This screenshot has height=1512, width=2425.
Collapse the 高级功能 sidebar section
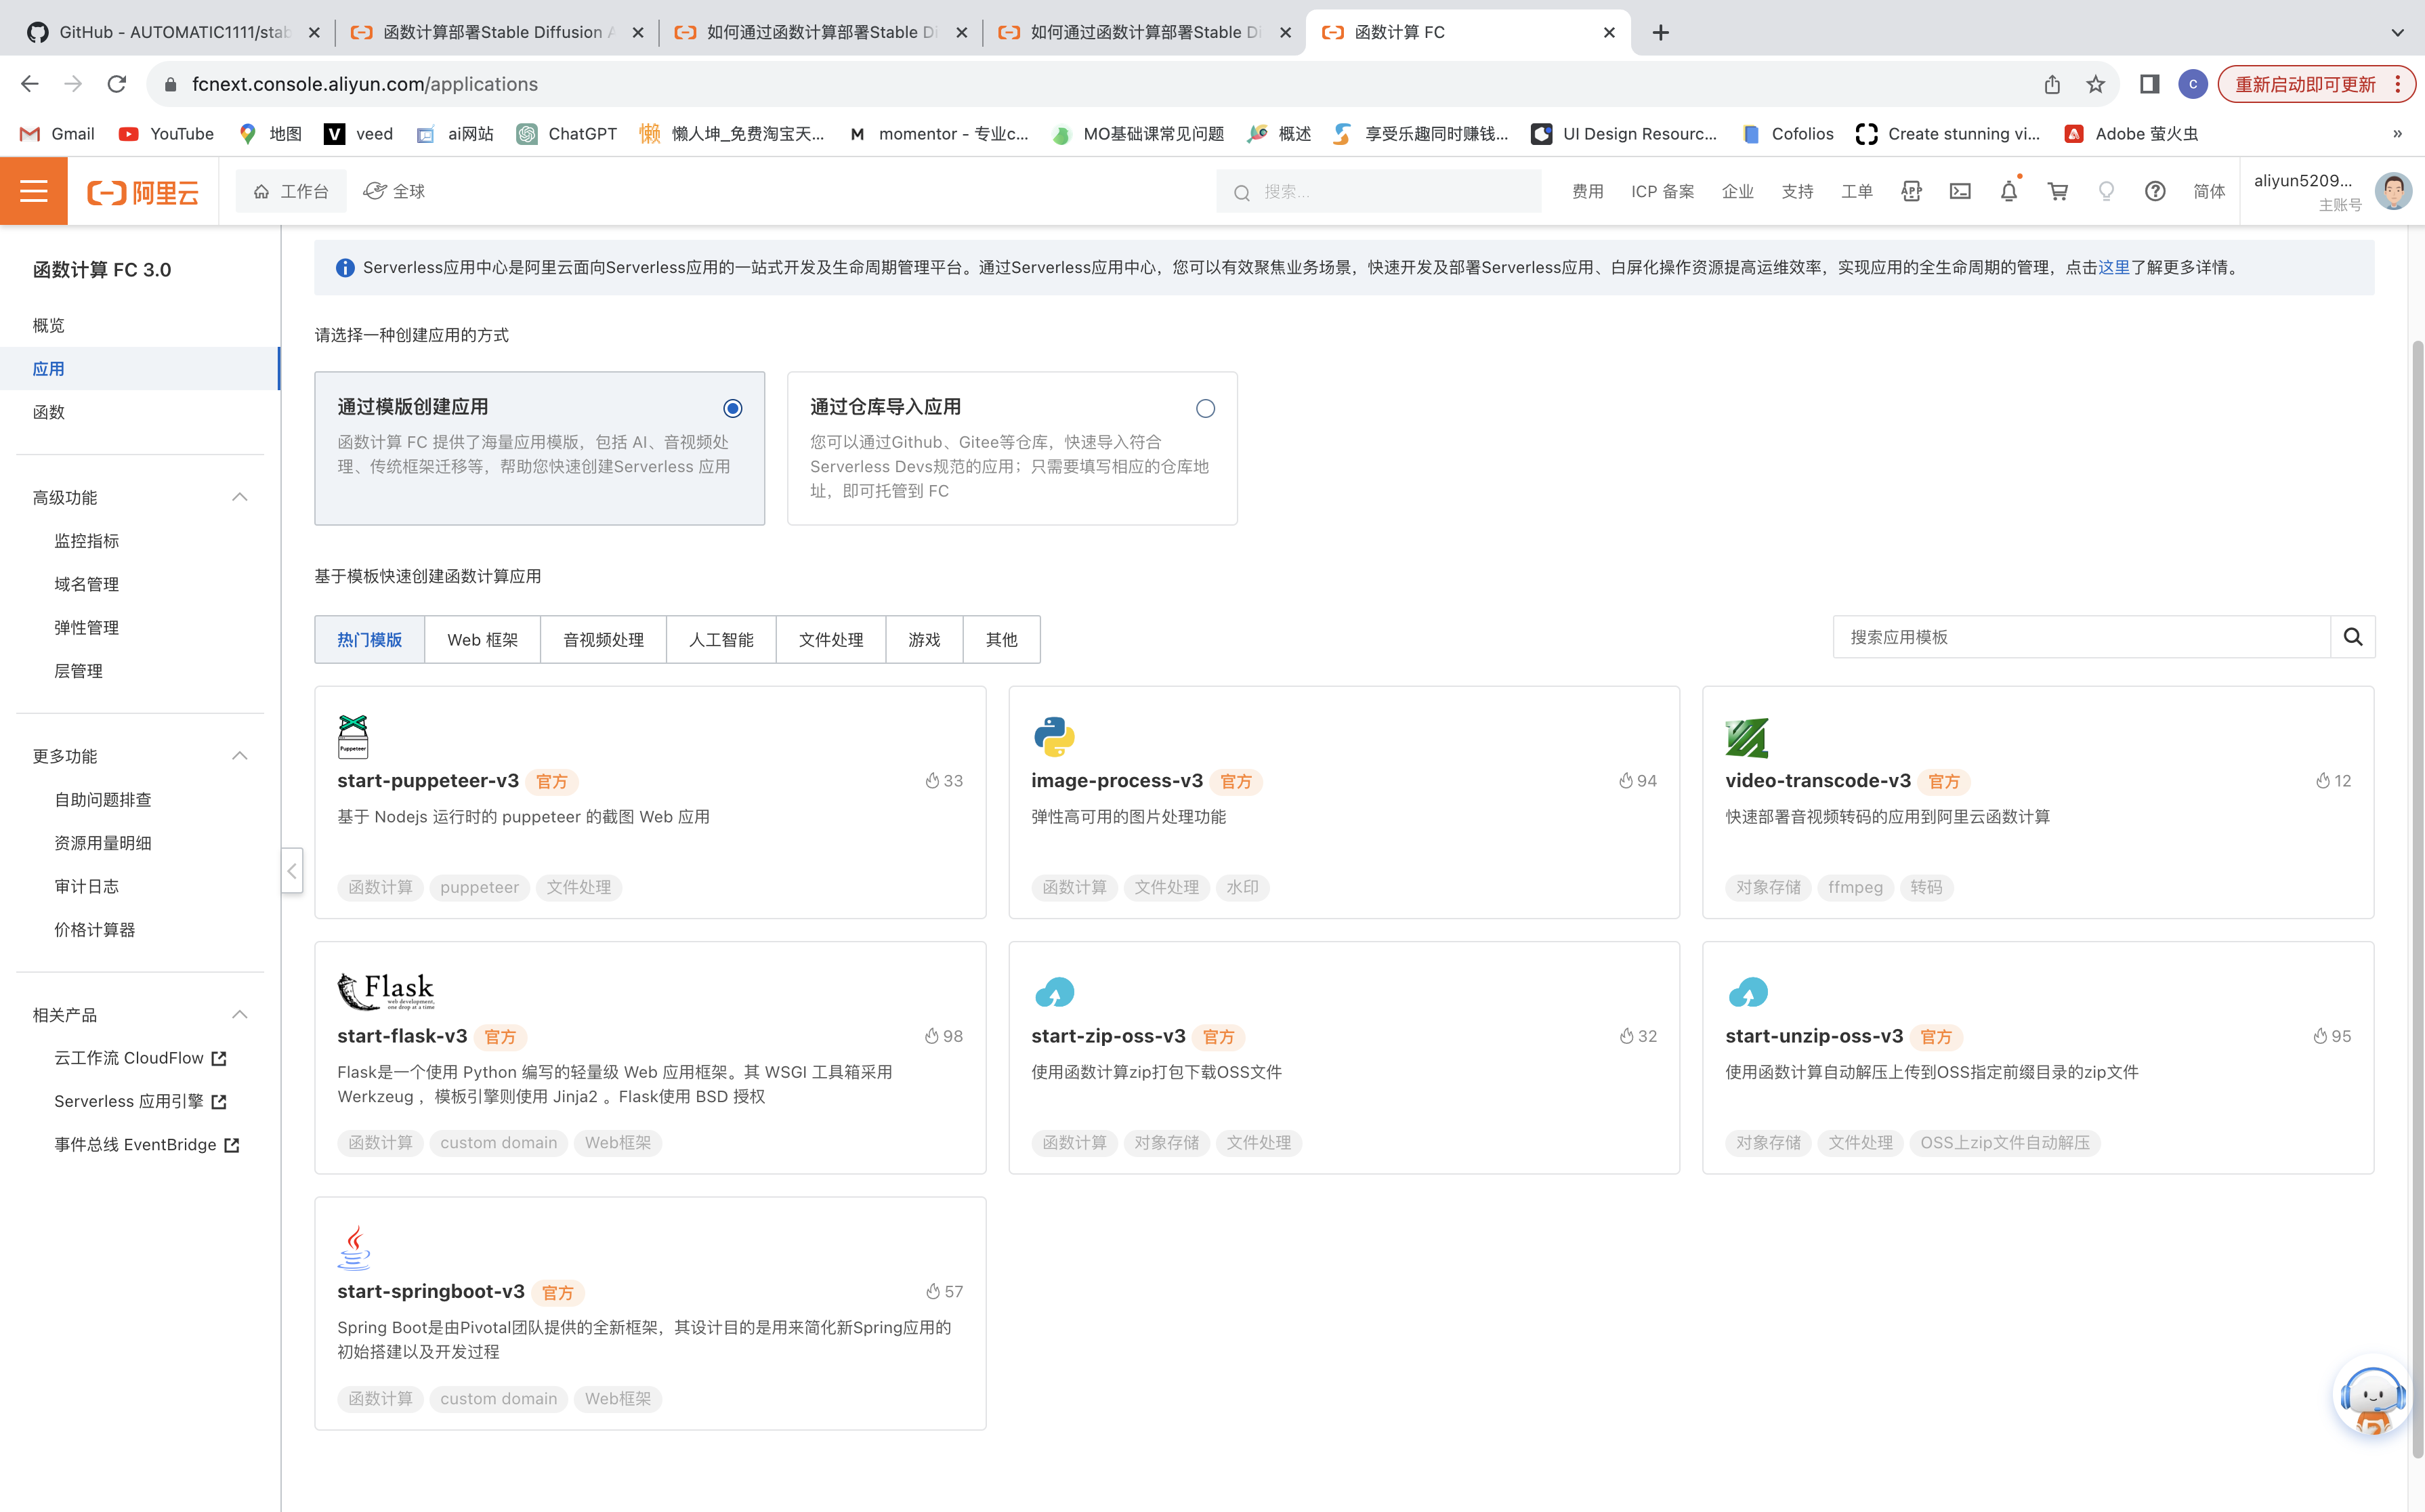(x=240, y=497)
